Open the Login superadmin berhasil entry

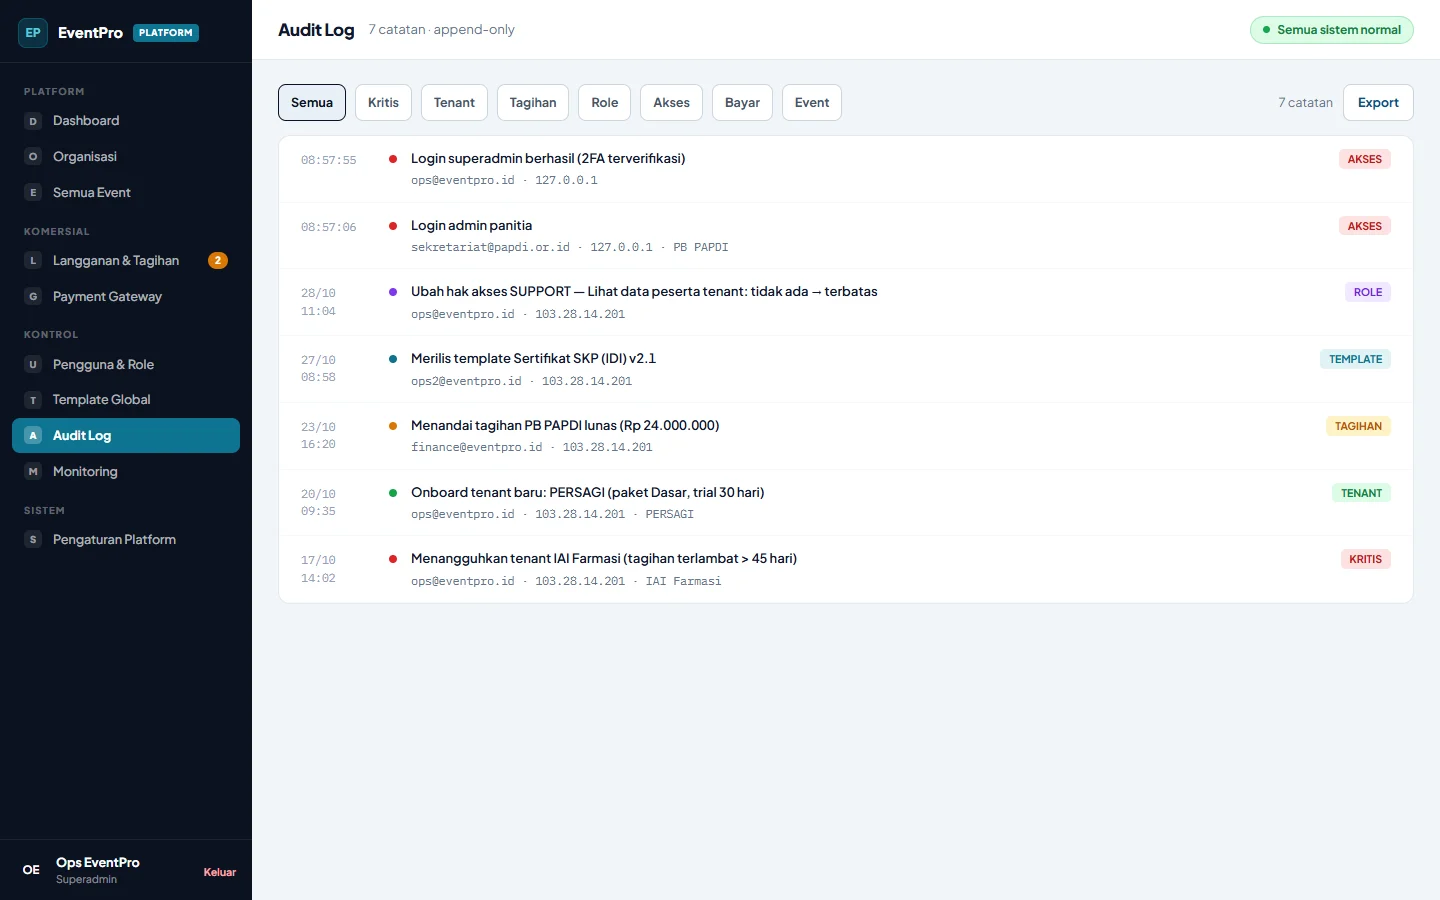(x=846, y=169)
